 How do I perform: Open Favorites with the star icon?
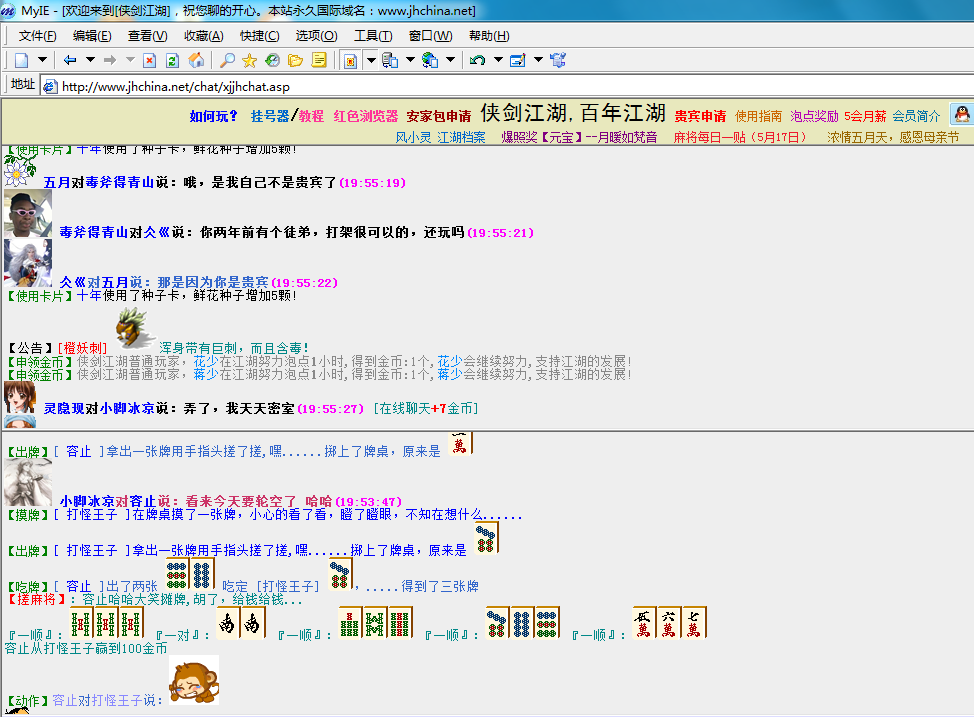tap(250, 60)
